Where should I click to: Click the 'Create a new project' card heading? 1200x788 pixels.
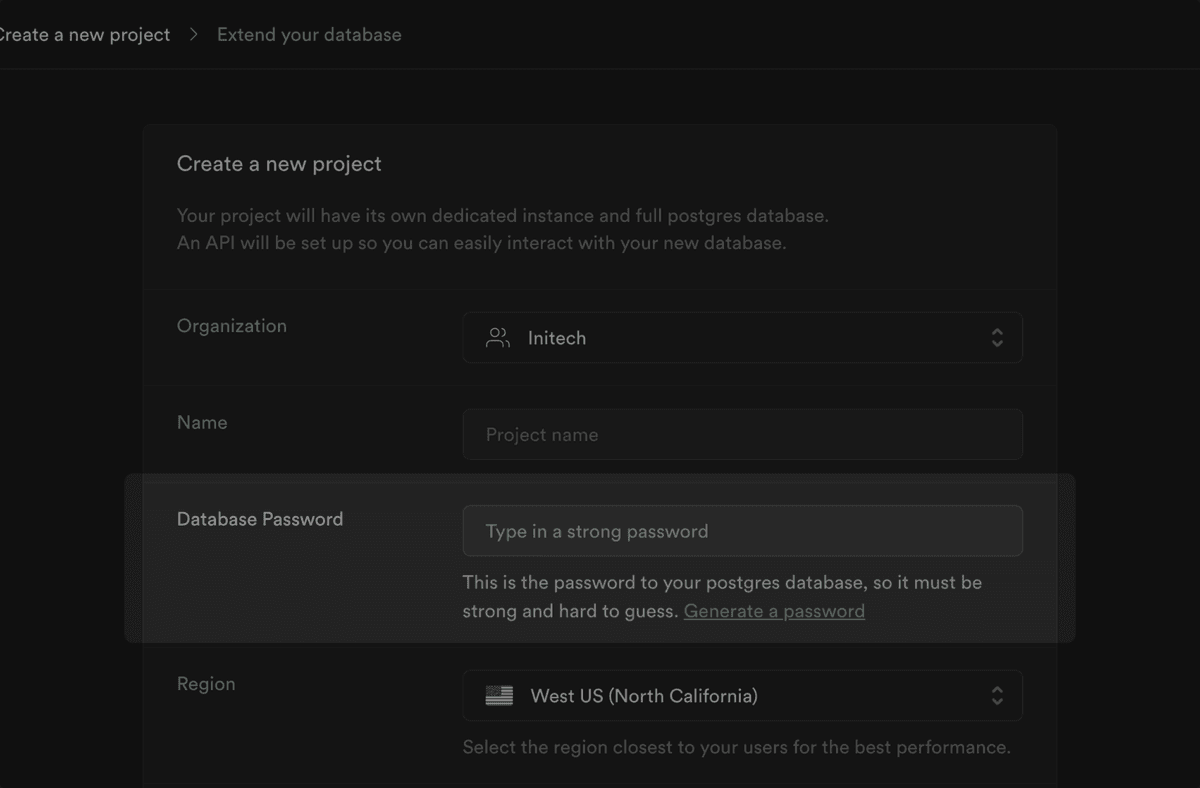coord(279,164)
